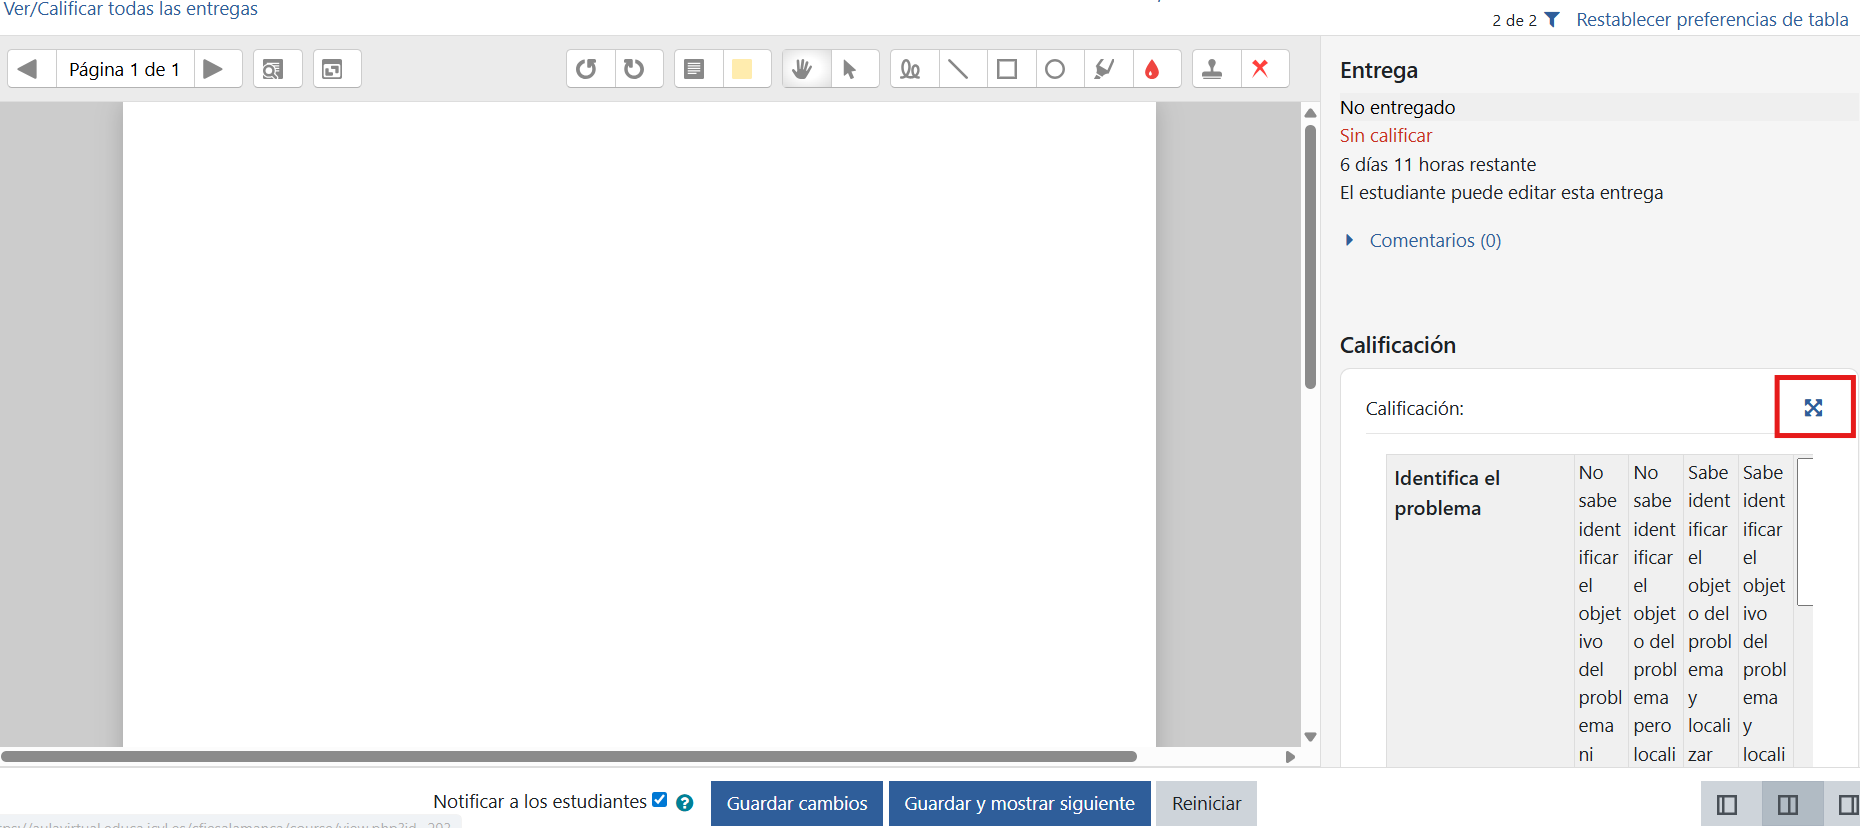1860x828 pixels.
Task: Select the rectangle drawing tool
Action: point(1007,69)
